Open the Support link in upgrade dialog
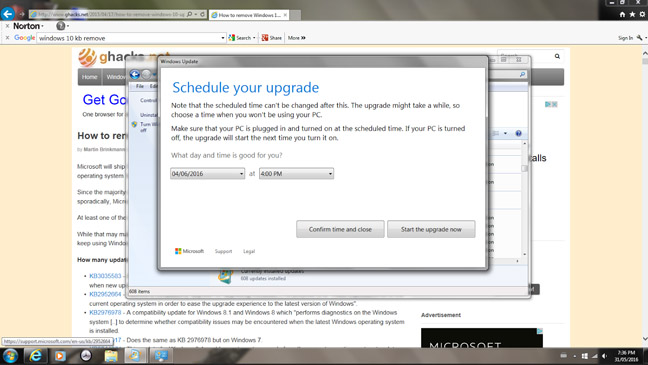Viewport: 648px width, 365px height. pyautogui.click(x=223, y=251)
